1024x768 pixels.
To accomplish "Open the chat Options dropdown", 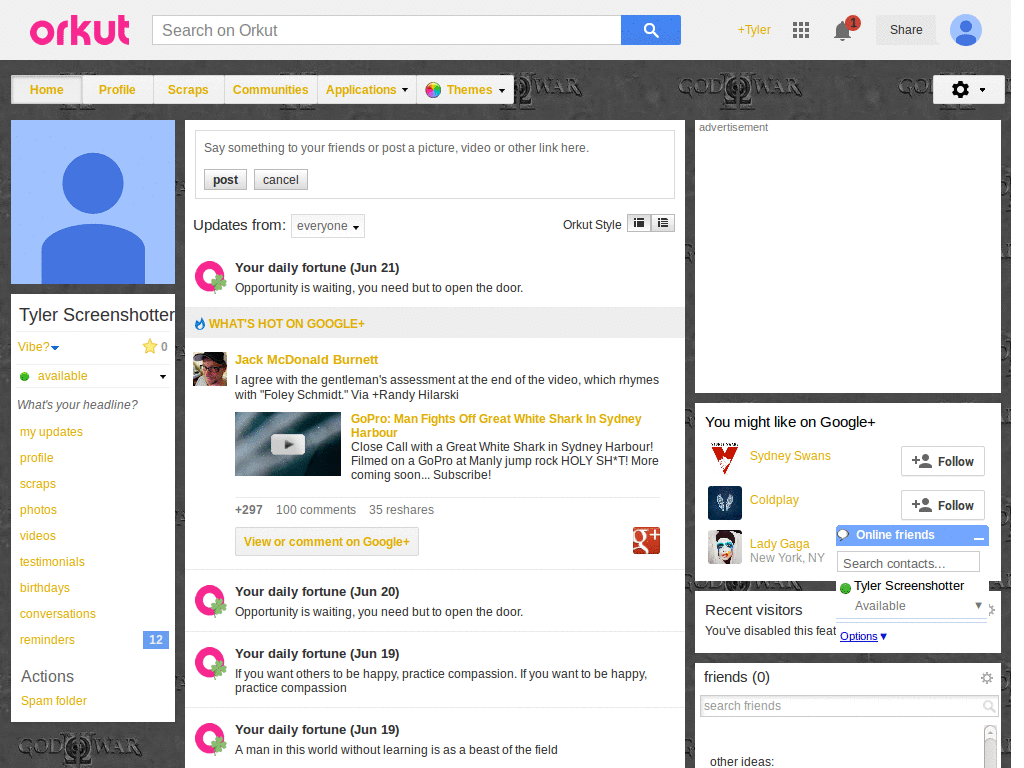I will tap(863, 636).
